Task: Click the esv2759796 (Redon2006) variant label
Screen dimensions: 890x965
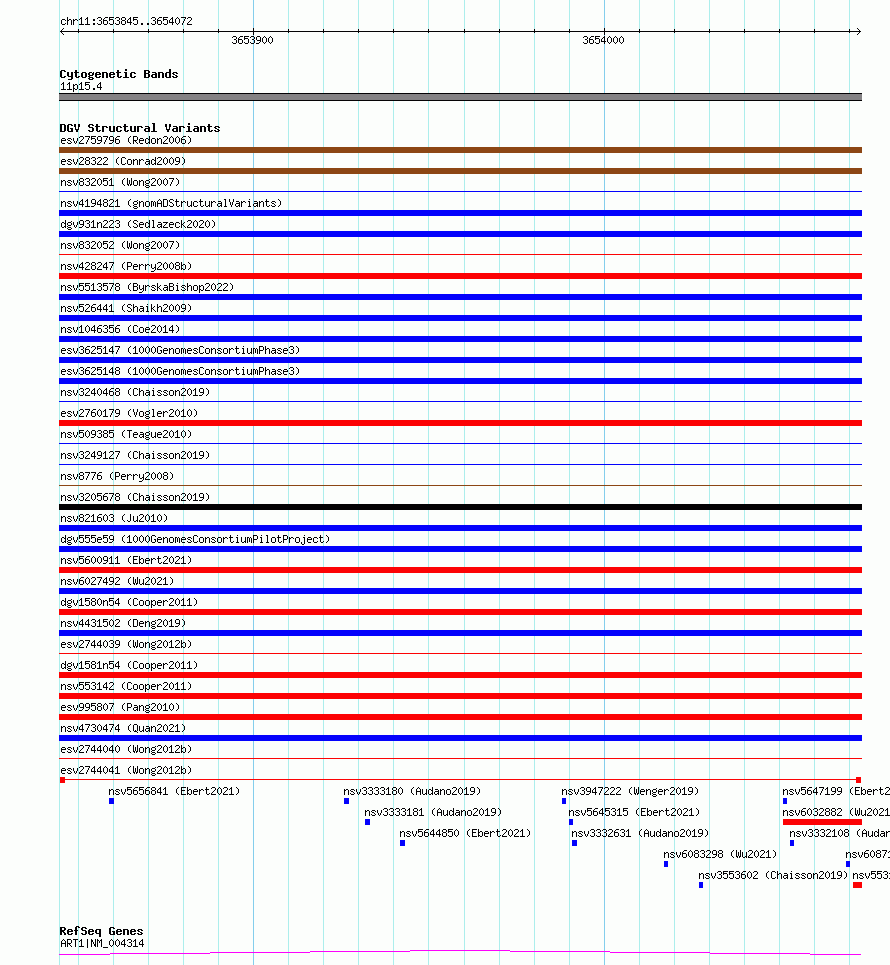Action: 126,140
